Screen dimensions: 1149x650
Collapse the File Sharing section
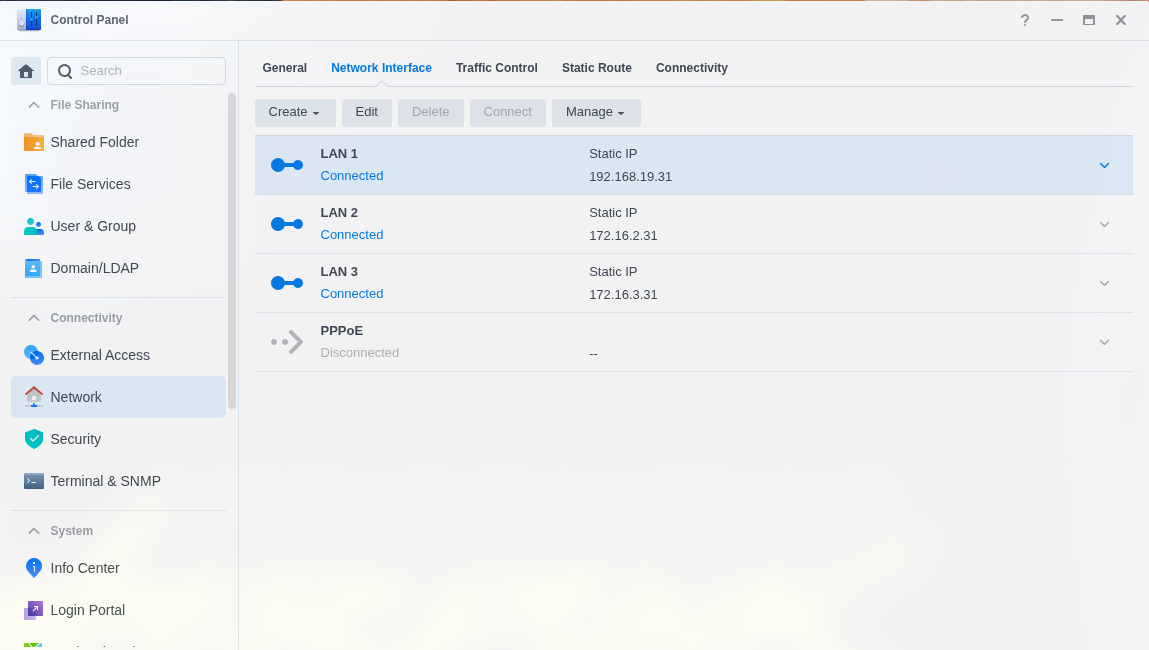34,106
